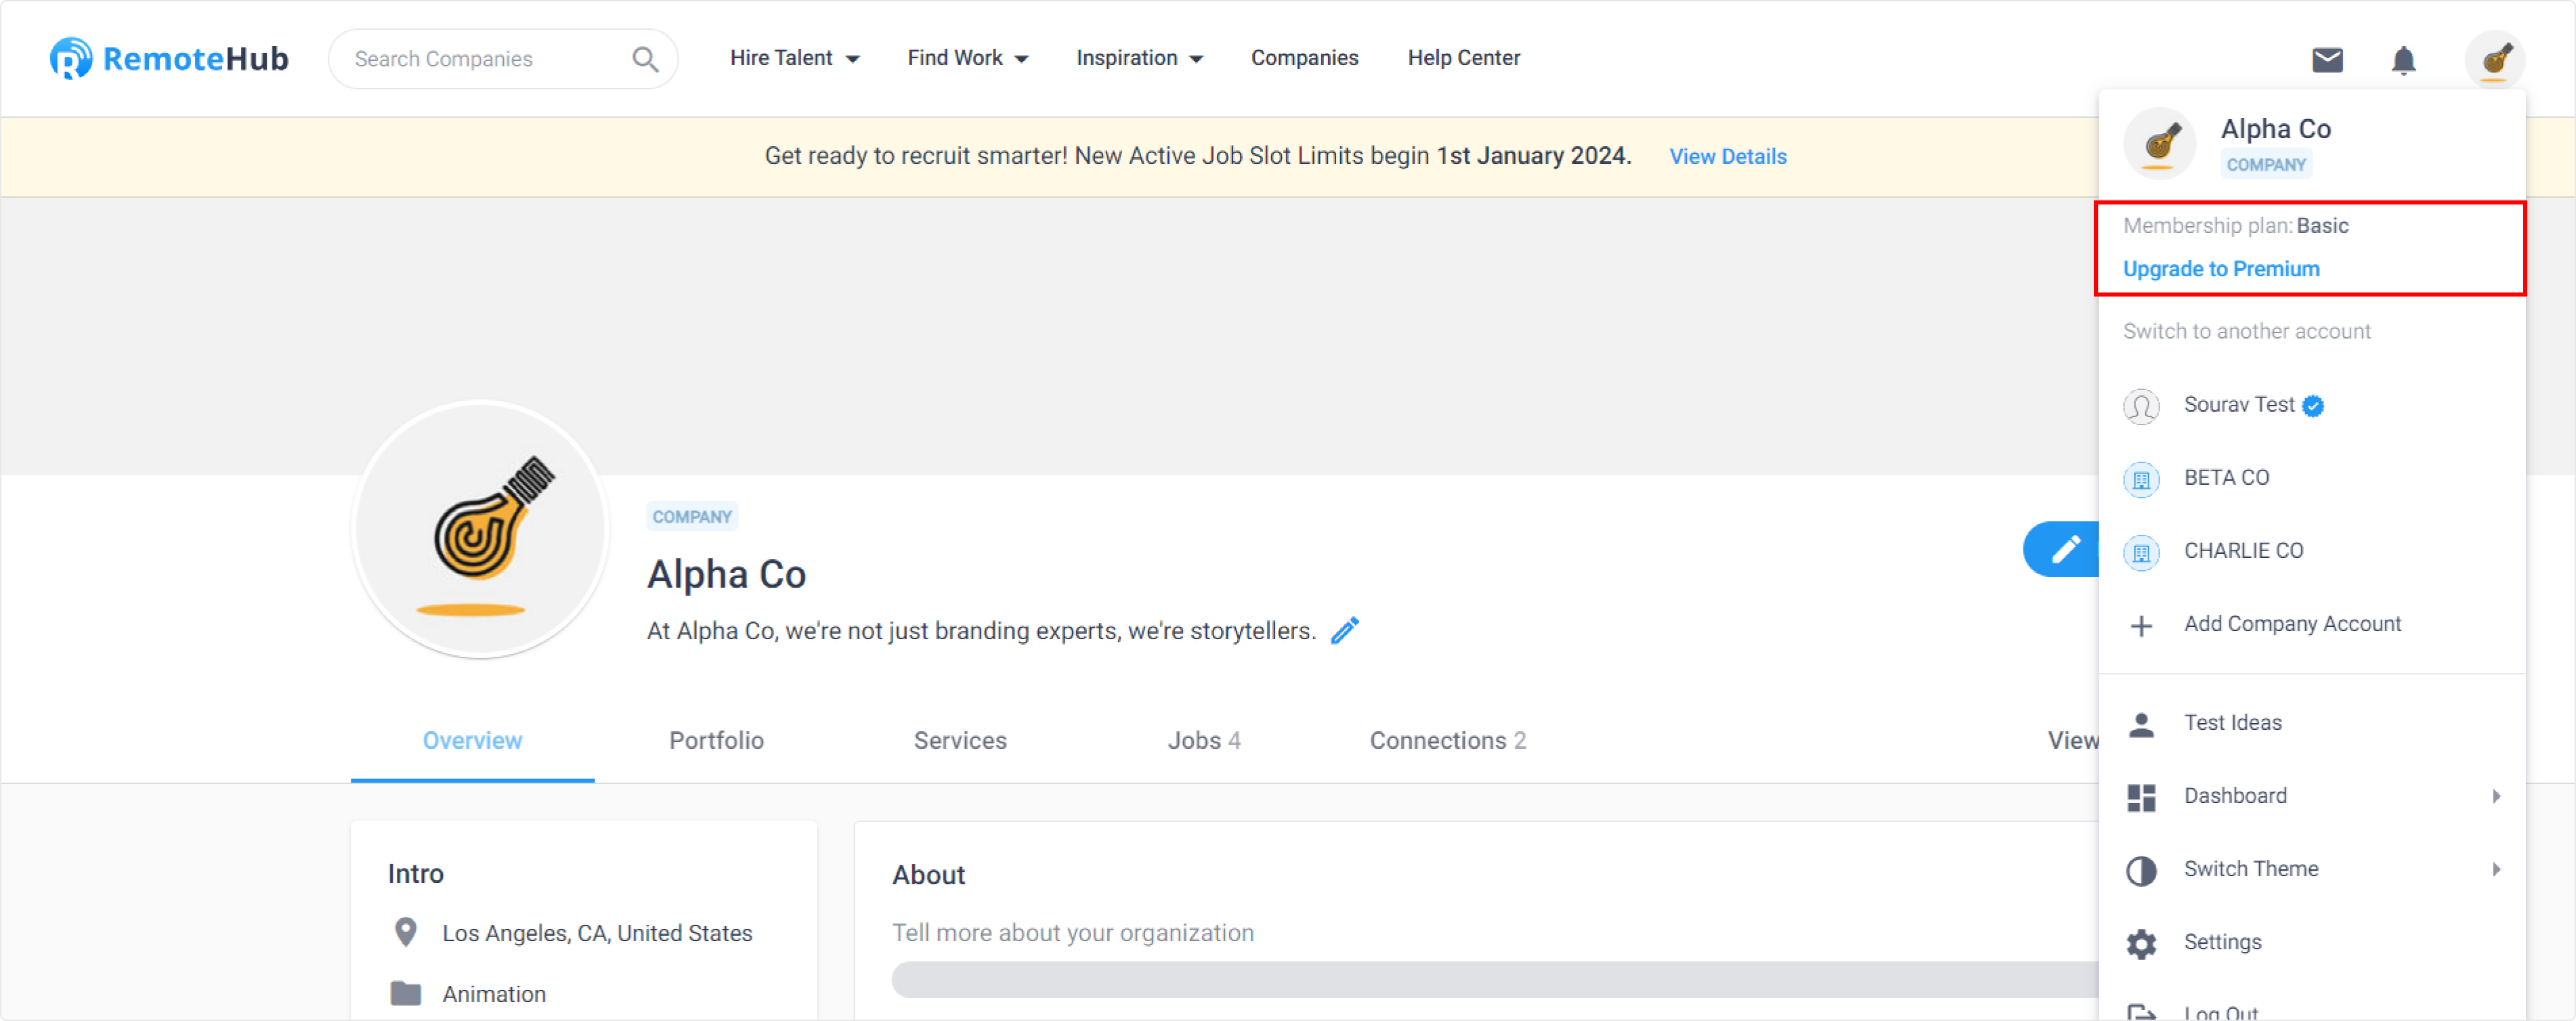
Task: Click the BETA CO building icon
Action: point(2141,479)
